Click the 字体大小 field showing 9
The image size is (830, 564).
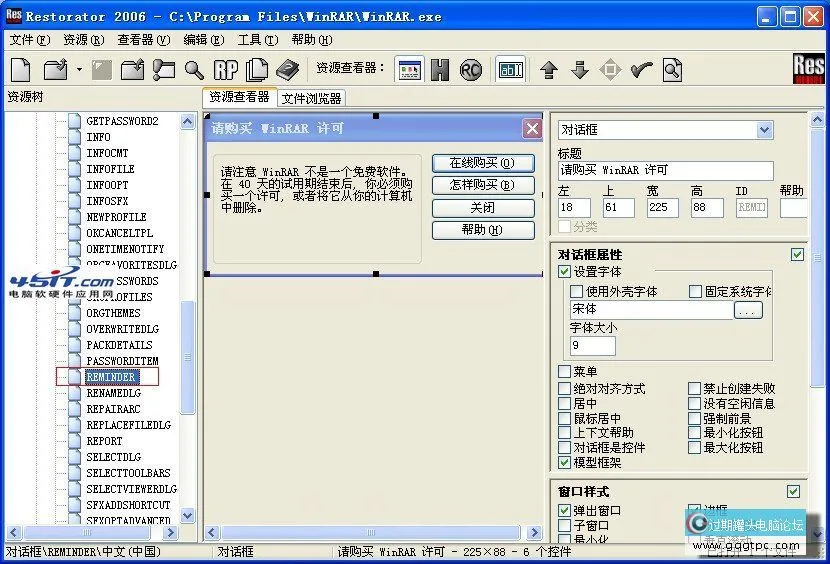pos(593,346)
